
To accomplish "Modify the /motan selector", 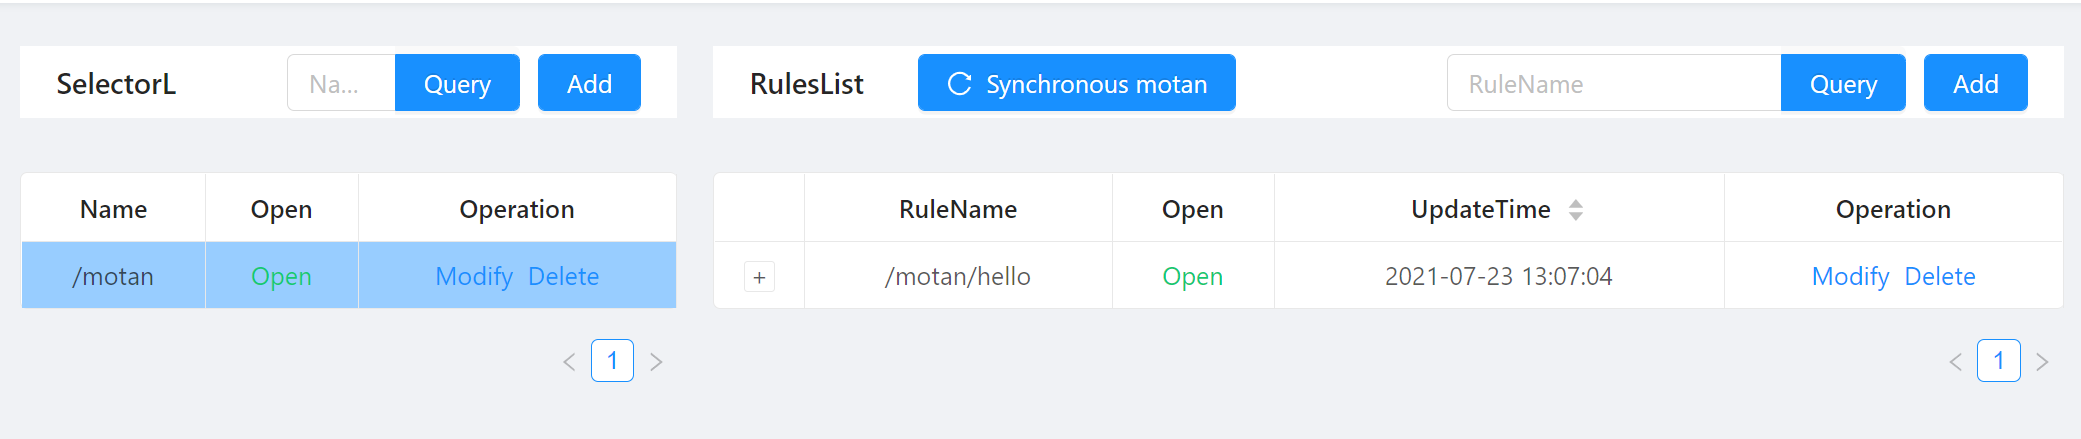I will pos(474,277).
